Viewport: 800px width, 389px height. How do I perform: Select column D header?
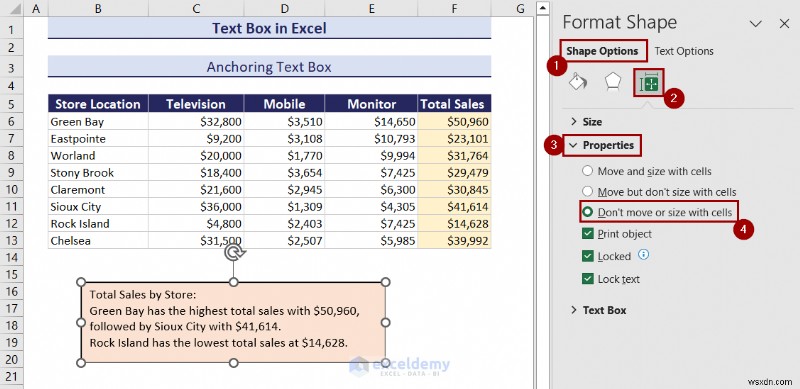click(x=284, y=8)
